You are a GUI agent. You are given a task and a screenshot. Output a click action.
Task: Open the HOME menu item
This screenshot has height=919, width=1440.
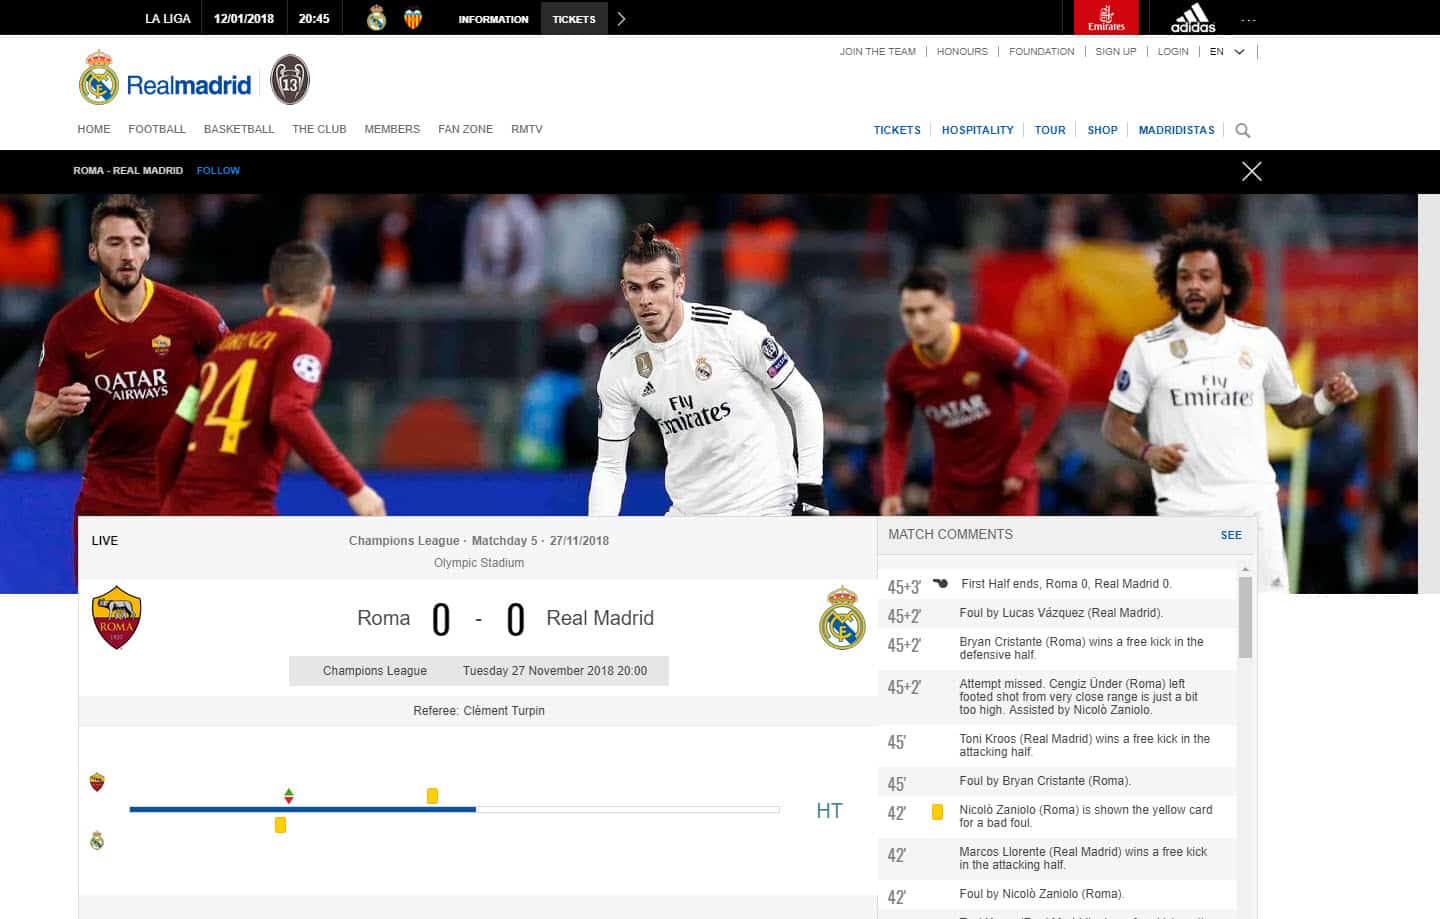[94, 129]
